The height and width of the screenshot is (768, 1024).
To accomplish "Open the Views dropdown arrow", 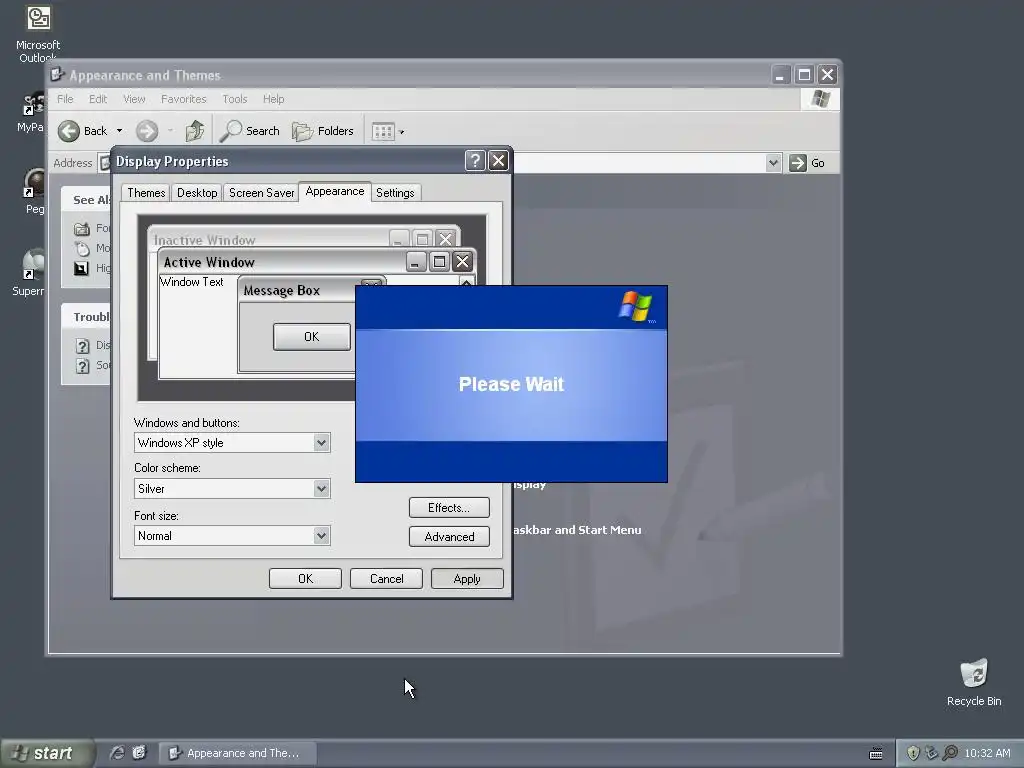I will (x=402, y=132).
